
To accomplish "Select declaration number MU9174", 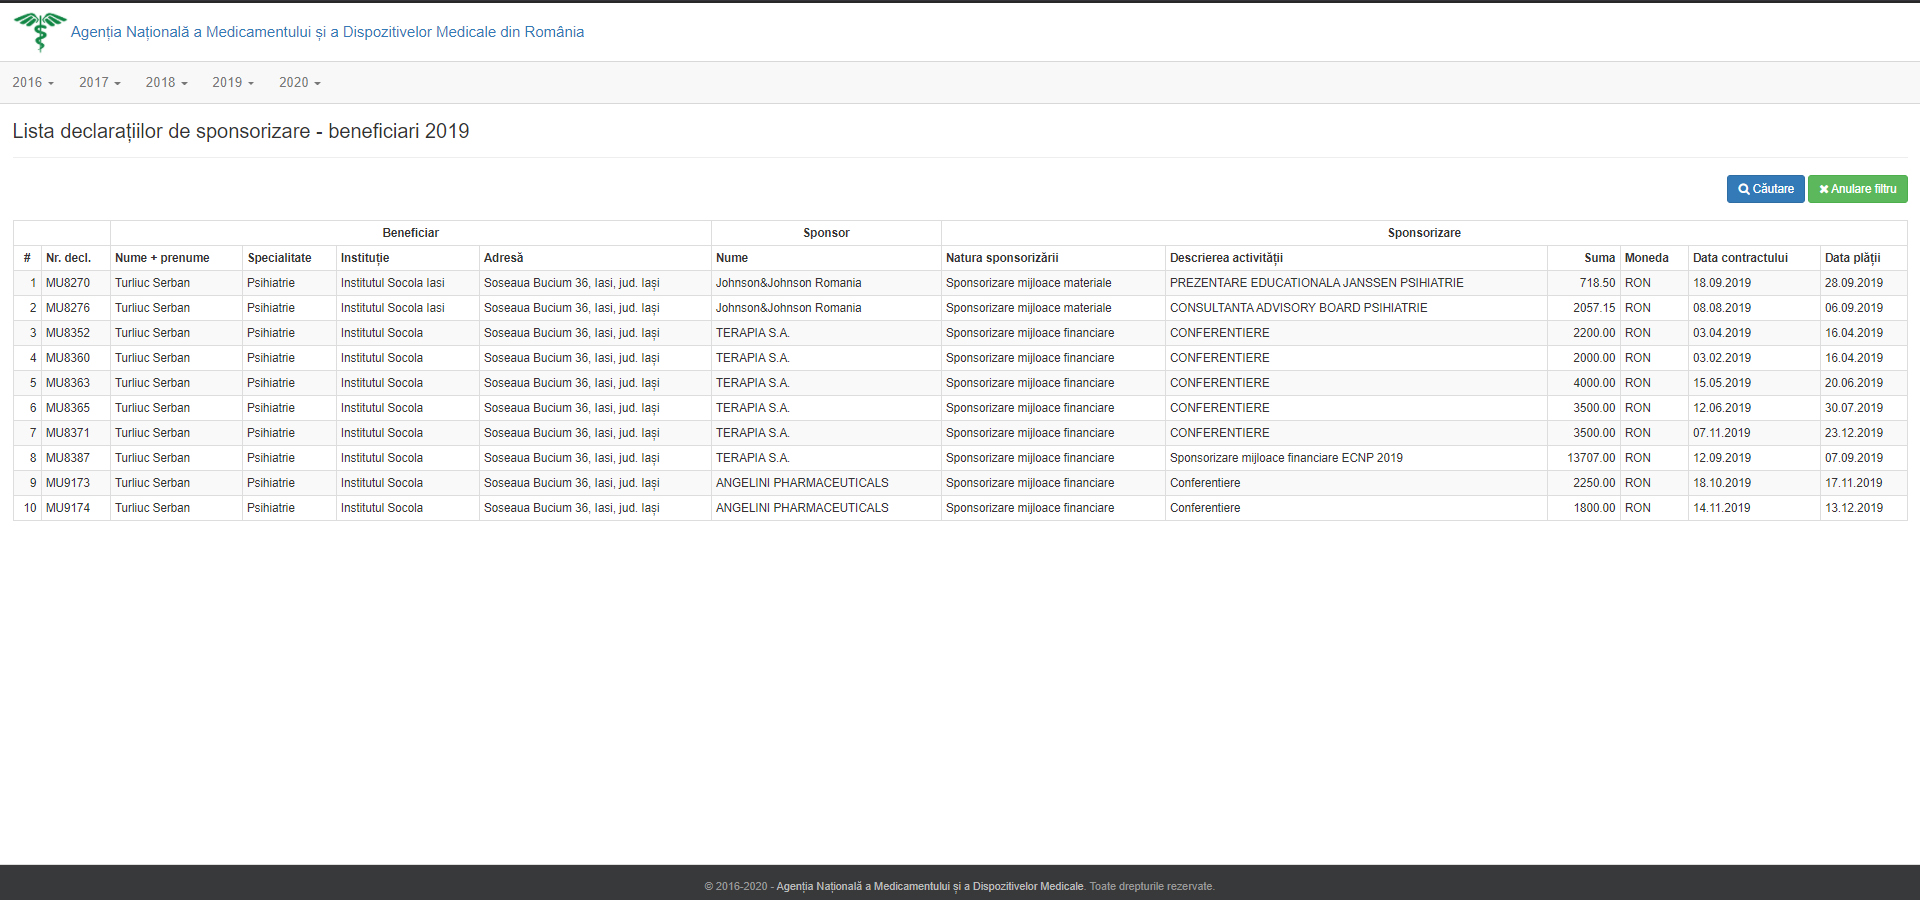I will [68, 508].
